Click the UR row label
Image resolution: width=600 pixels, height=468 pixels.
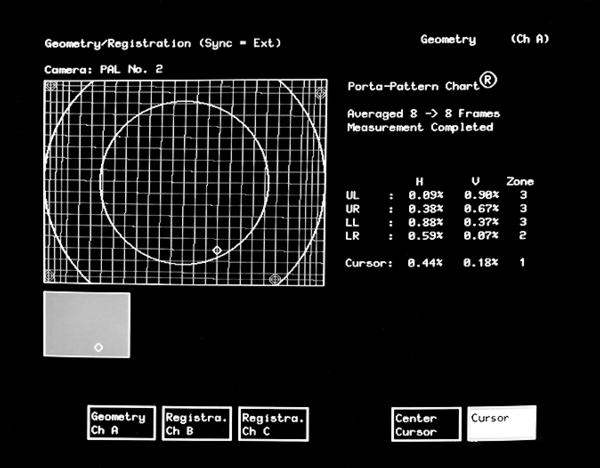click(352, 209)
